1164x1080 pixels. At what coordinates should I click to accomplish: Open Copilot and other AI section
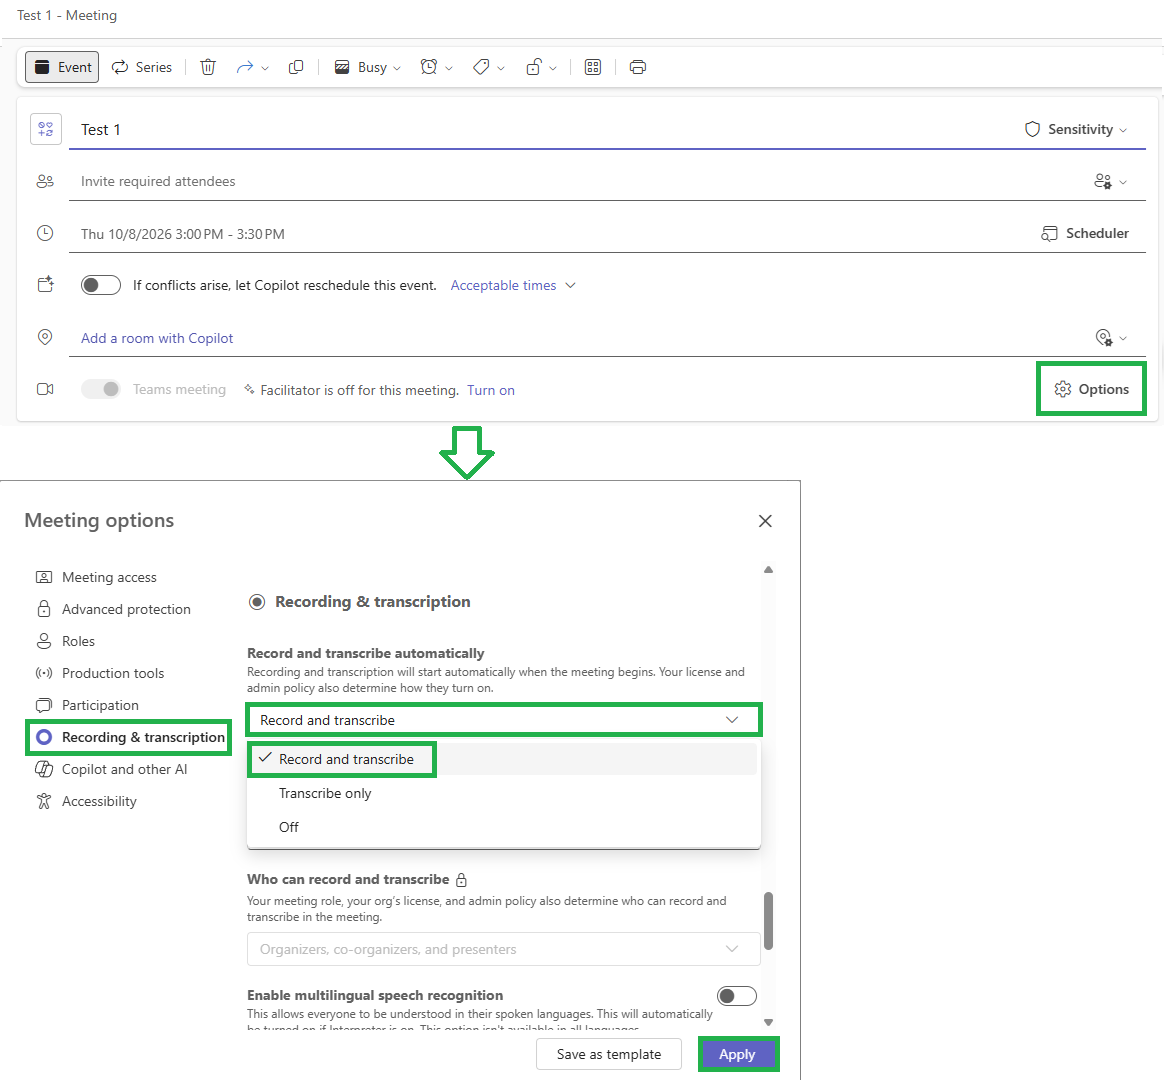coord(111,769)
